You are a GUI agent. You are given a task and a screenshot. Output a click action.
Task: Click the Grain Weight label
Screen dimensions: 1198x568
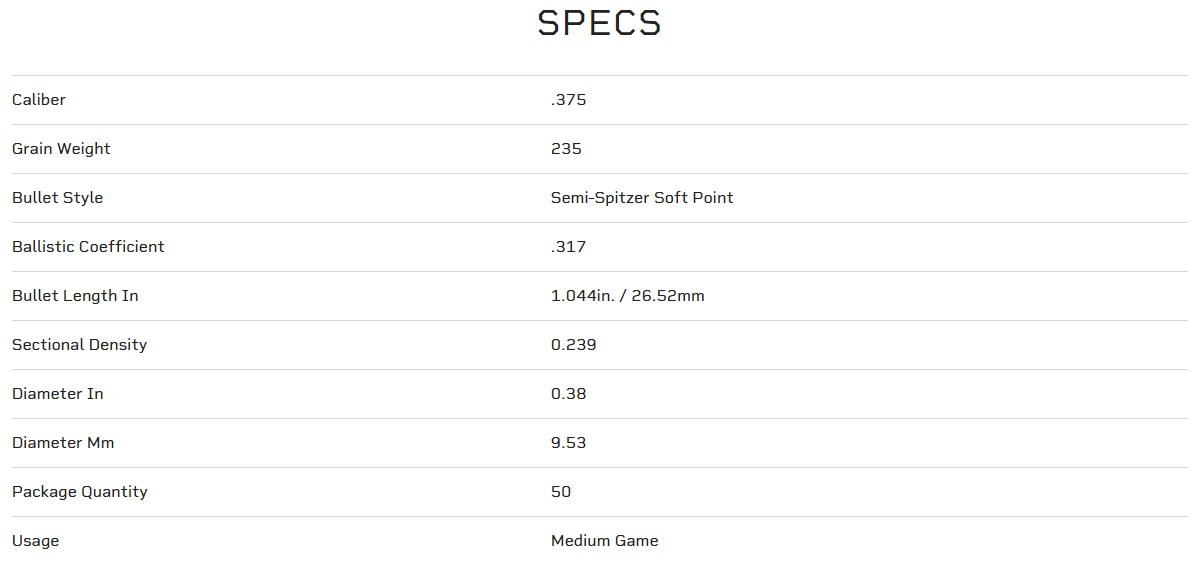(x=61, y=149)
